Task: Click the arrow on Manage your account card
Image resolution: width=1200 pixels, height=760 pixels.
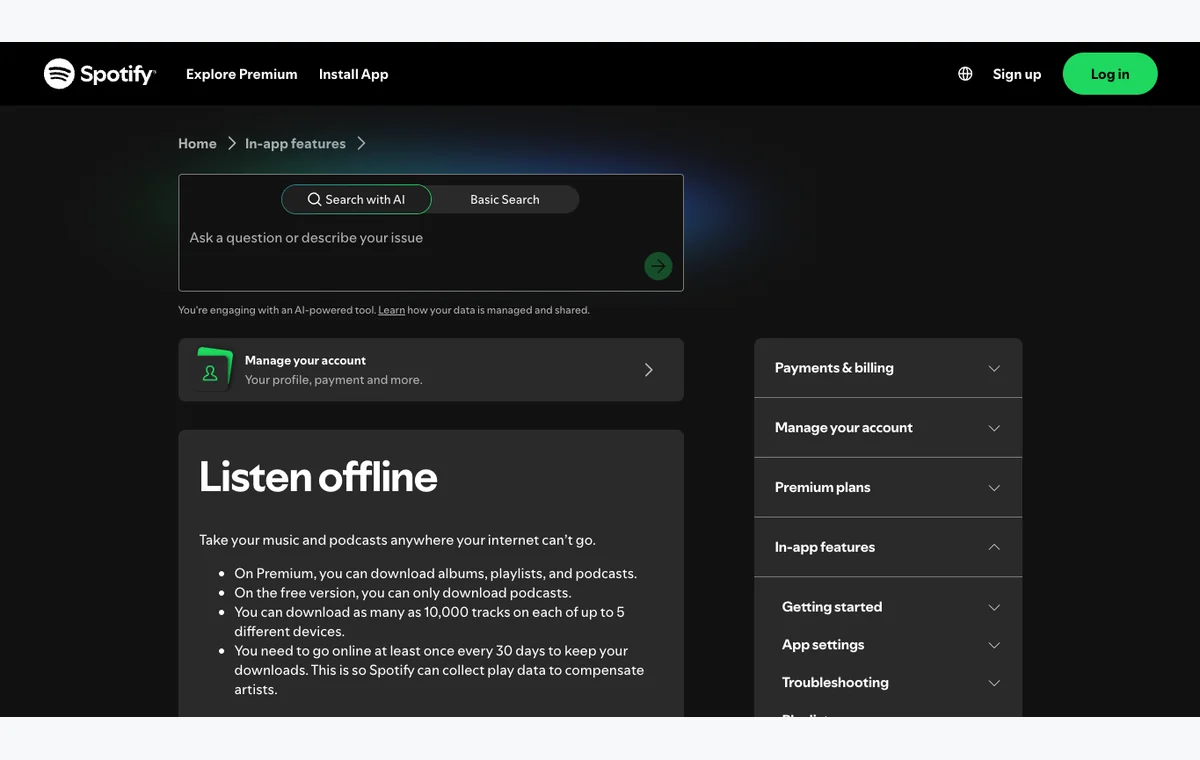Action: point(648,370)
